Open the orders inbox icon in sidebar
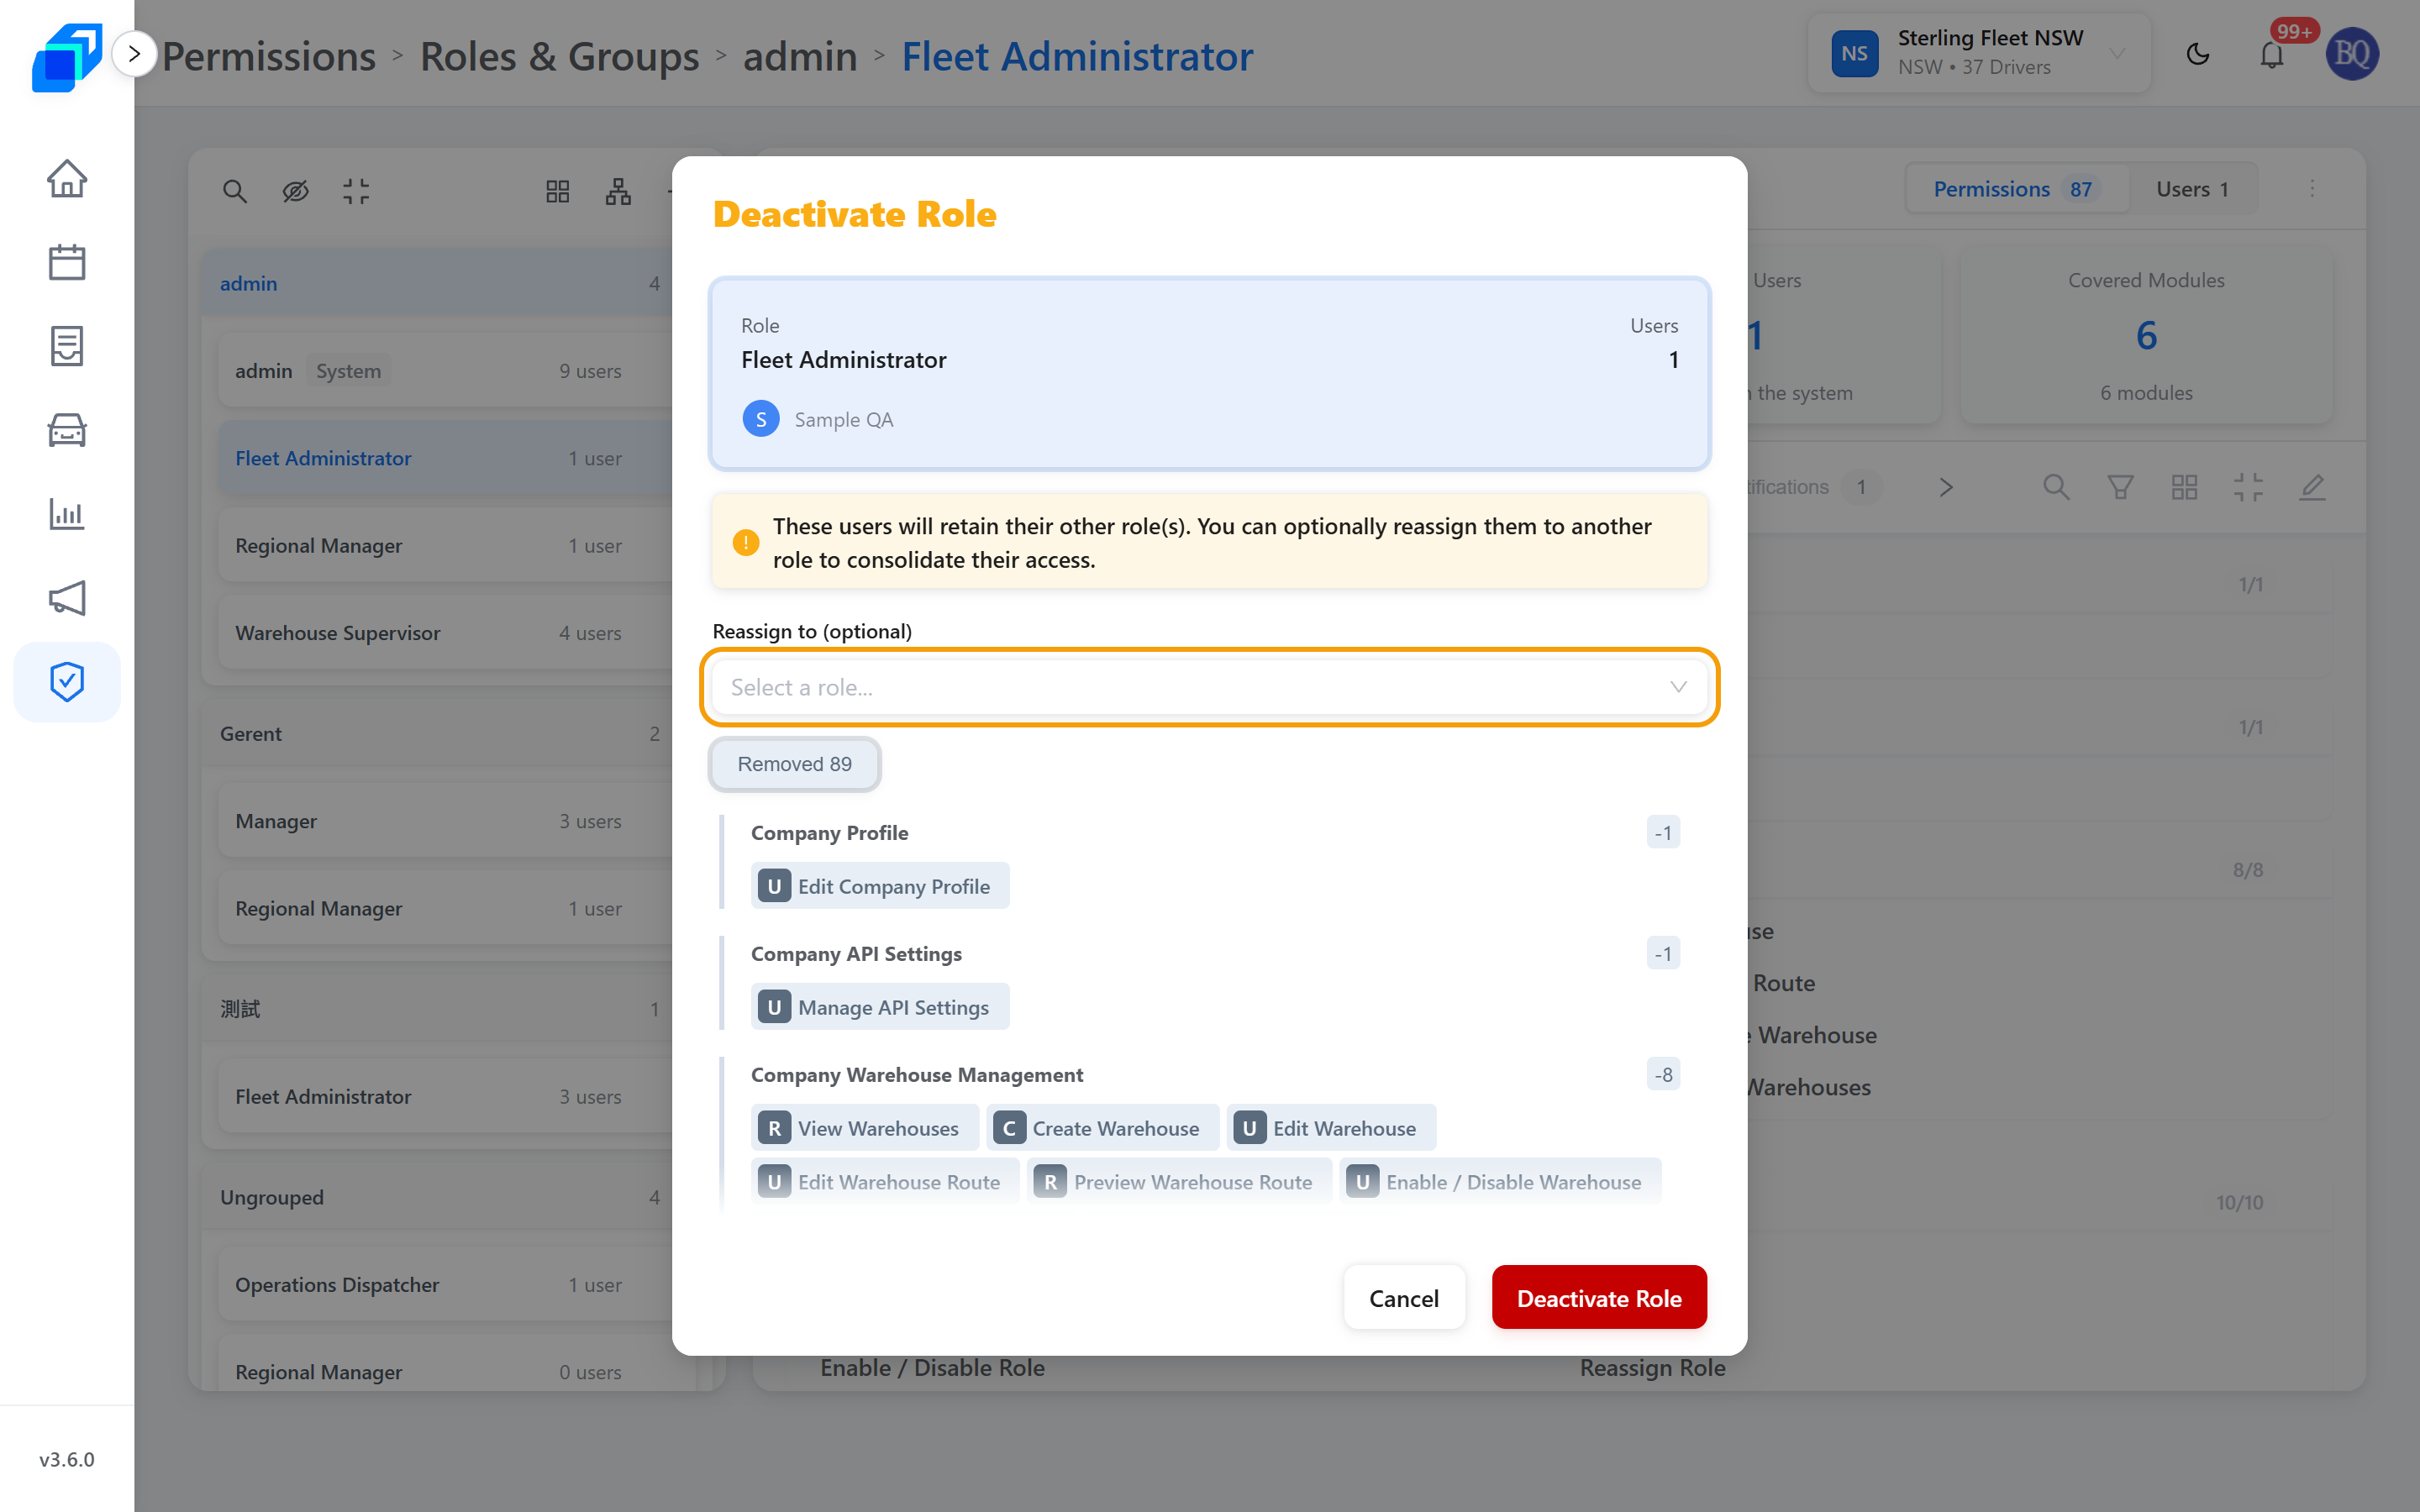The width and height of the screenshot is (2420, 1512). [x=67, y=346]
